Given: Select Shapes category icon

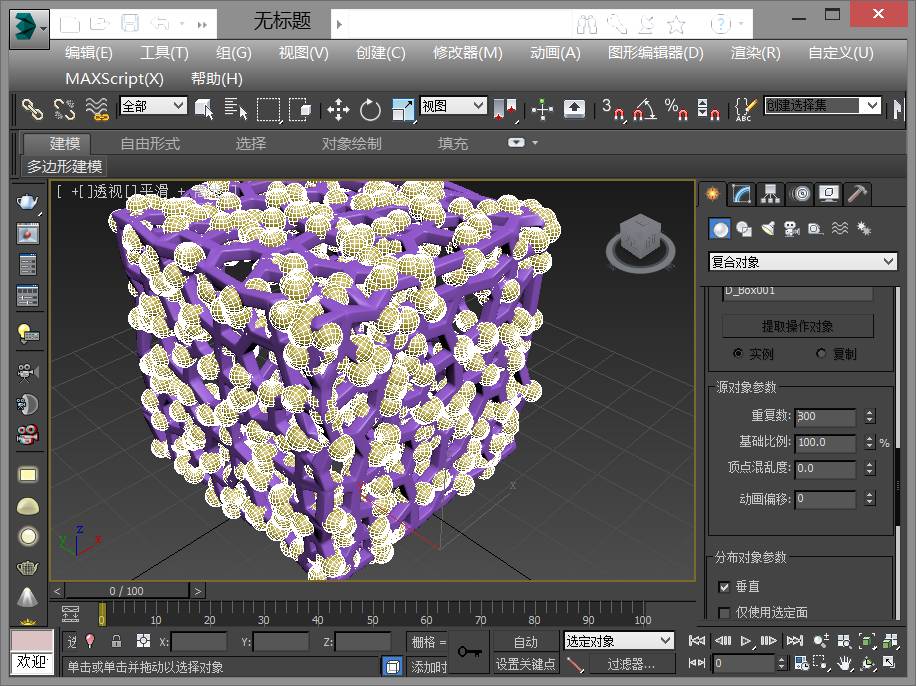Looking at the screenshot, I should 744,229.
